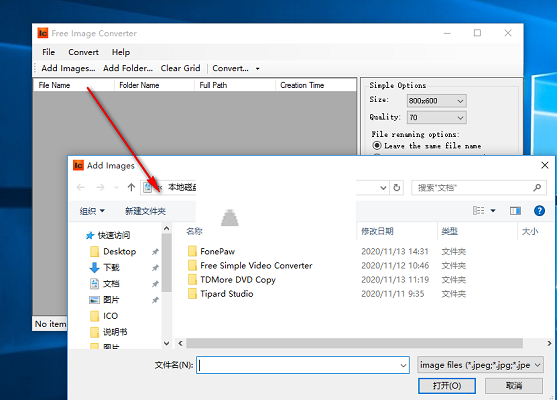
Task: Select the FonePaw folder
Action: [x=217, y=252]
